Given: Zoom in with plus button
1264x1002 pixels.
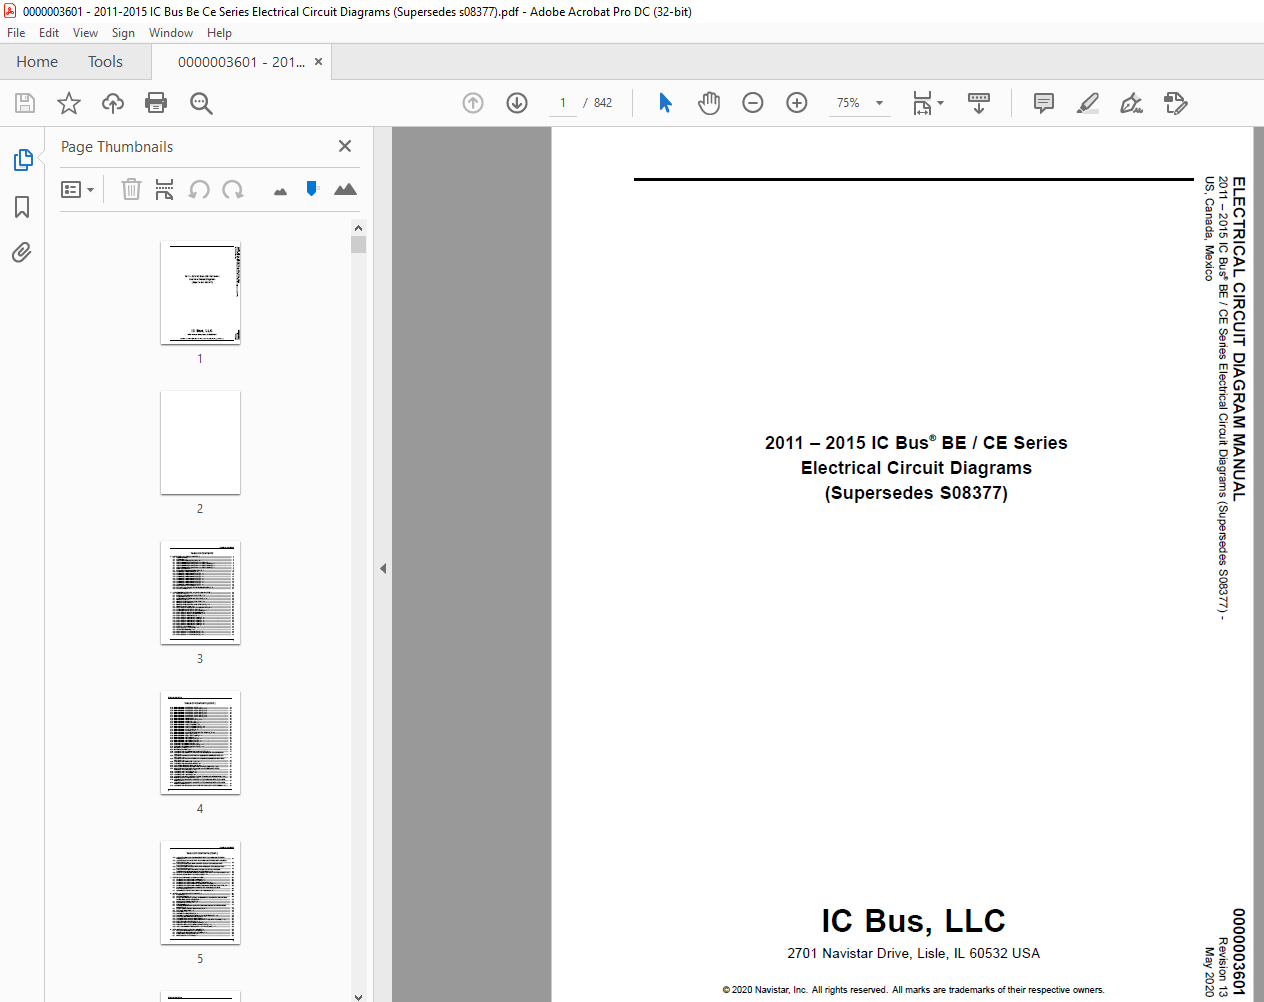Looking at the screenshot, I should (797, 103).
